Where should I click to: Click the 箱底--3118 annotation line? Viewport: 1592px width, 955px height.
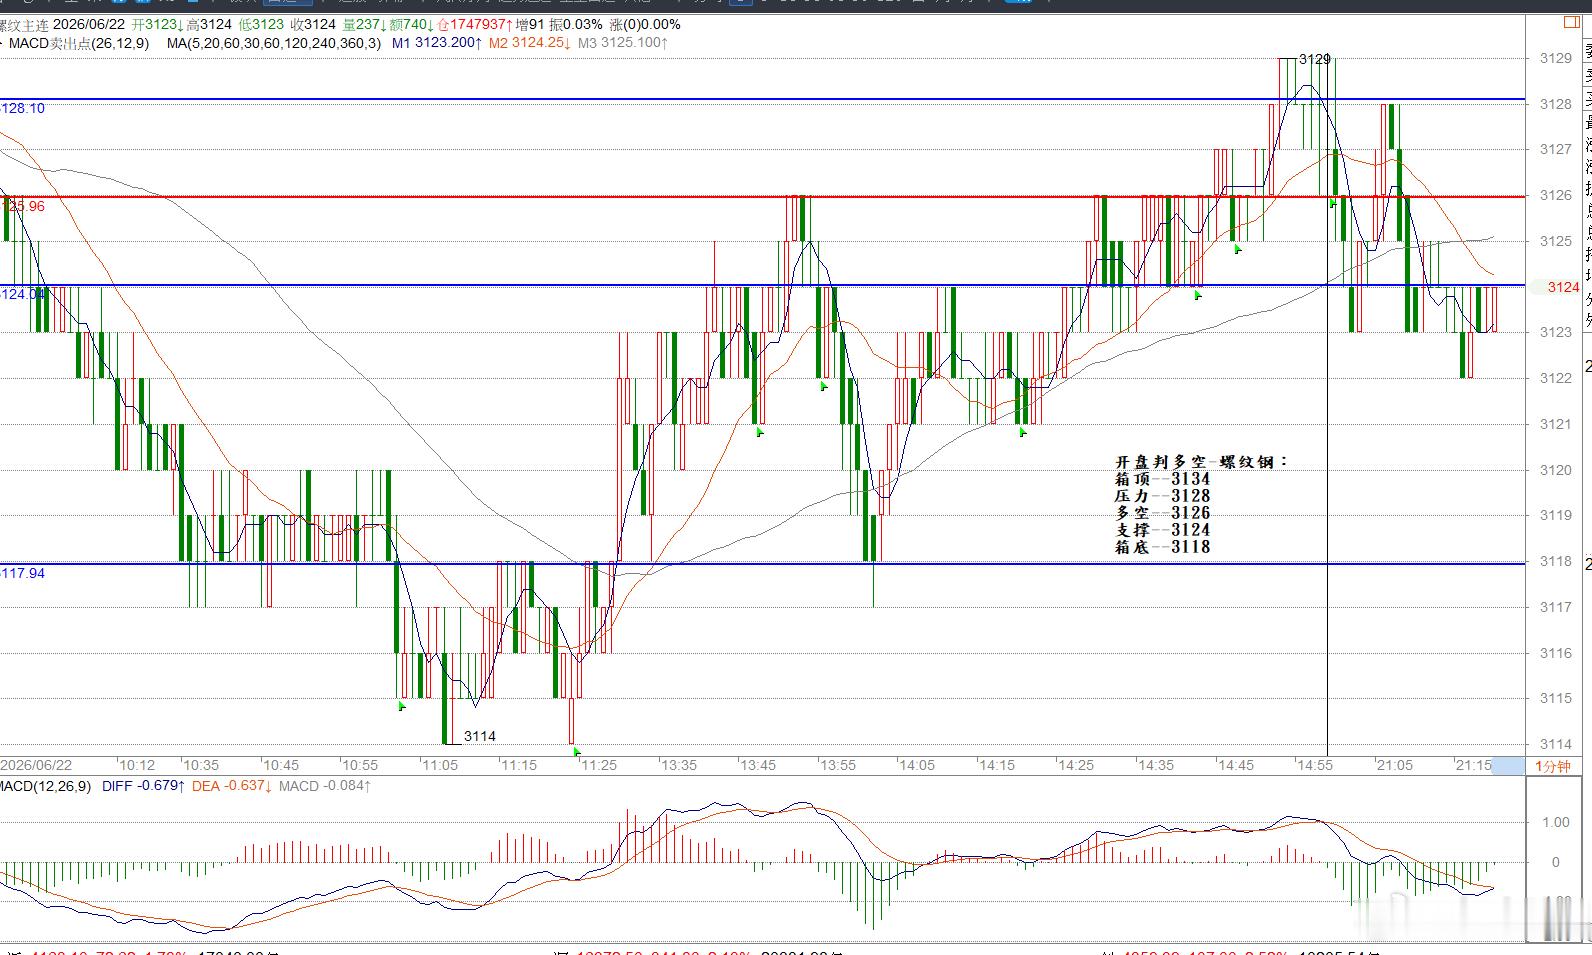[1163, 547]
